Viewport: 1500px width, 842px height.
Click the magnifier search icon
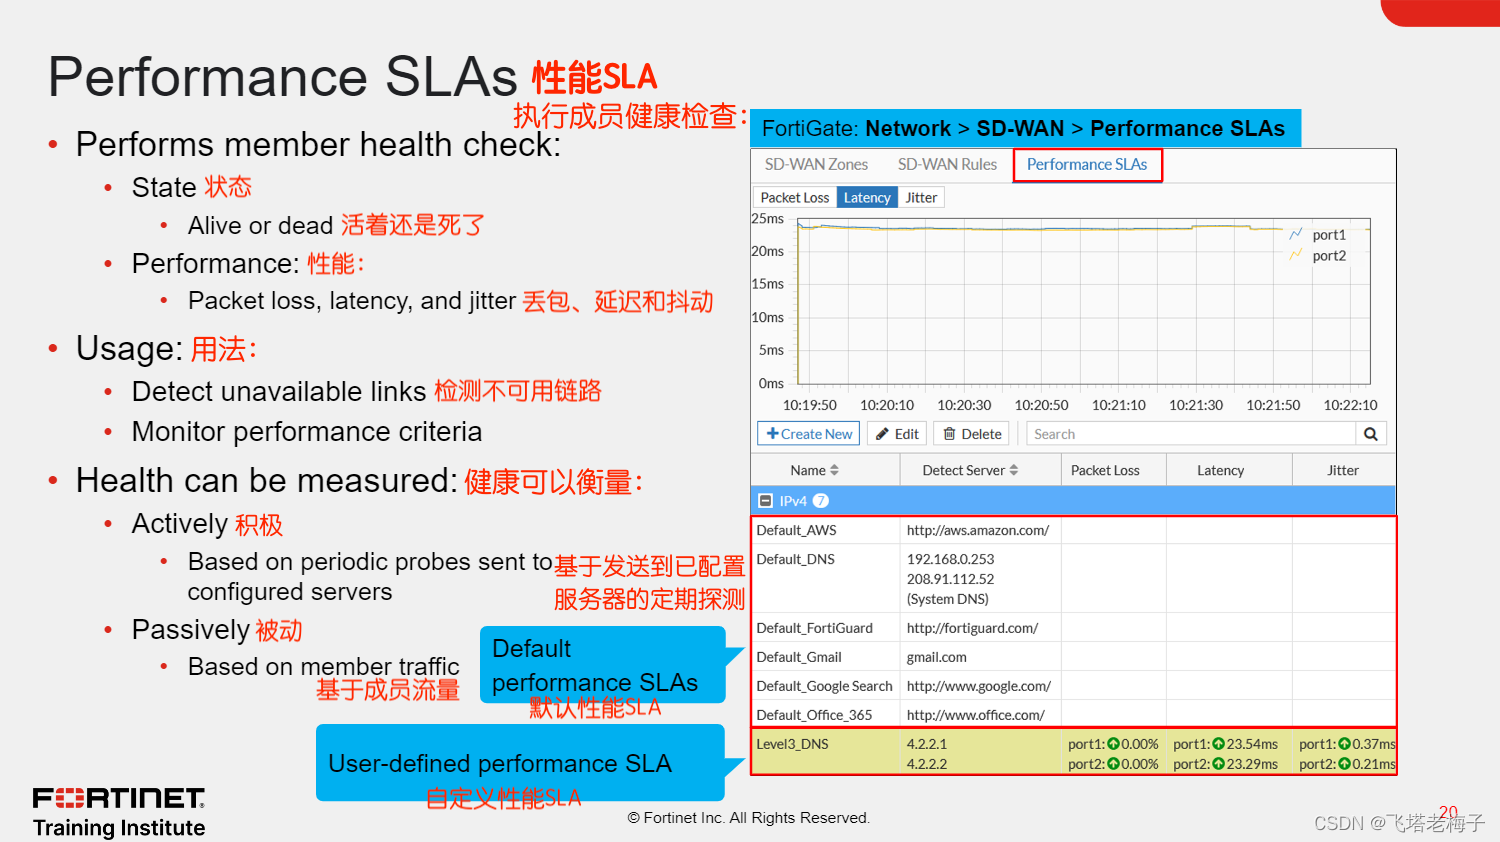[1371, 434]
